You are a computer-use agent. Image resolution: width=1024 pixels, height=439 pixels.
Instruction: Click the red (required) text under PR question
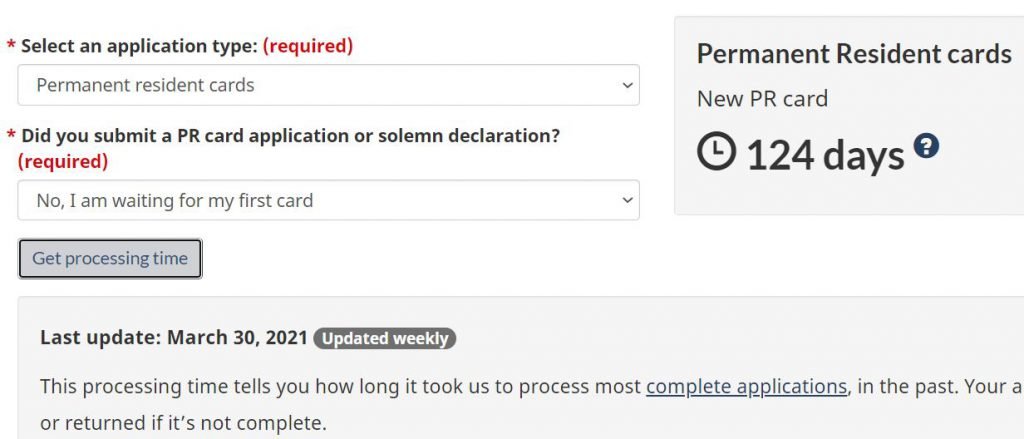coord(63,161)
